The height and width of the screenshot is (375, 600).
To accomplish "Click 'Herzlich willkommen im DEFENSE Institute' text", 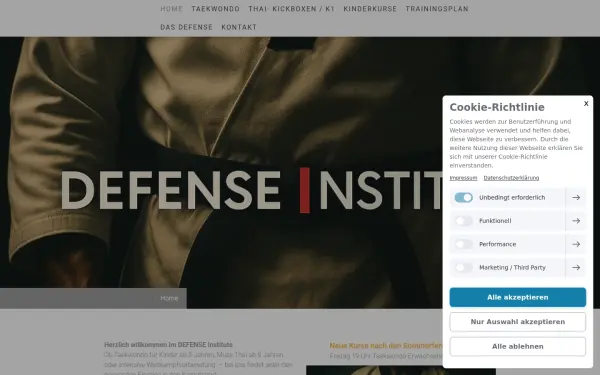I will (x=168, y=344).
